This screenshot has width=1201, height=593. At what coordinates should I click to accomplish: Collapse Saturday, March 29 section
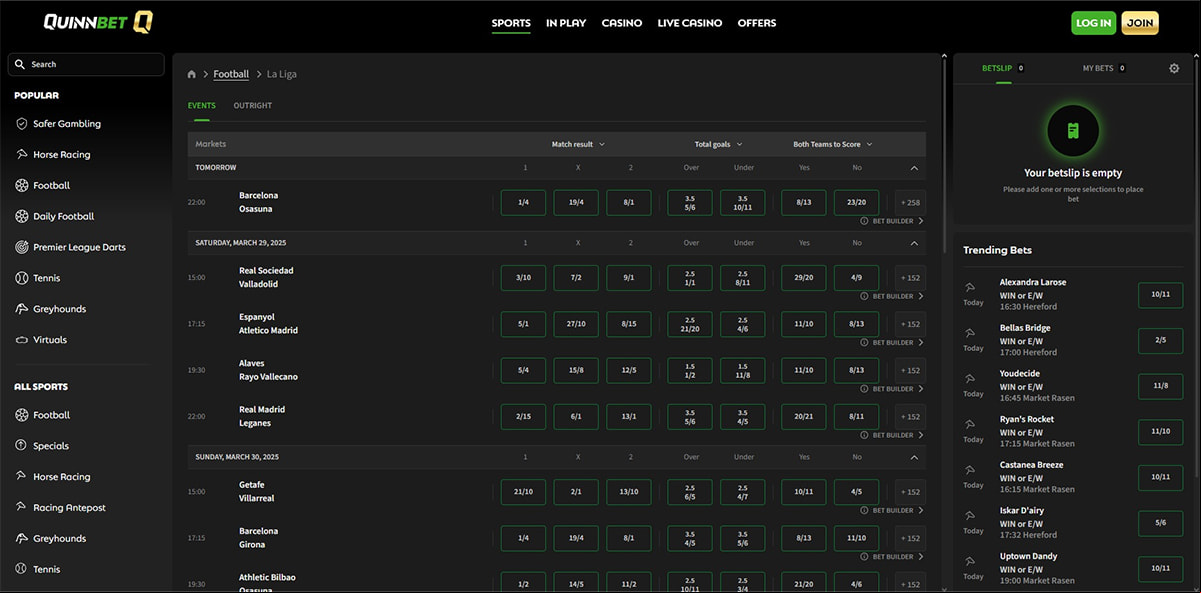coord(914,243)
